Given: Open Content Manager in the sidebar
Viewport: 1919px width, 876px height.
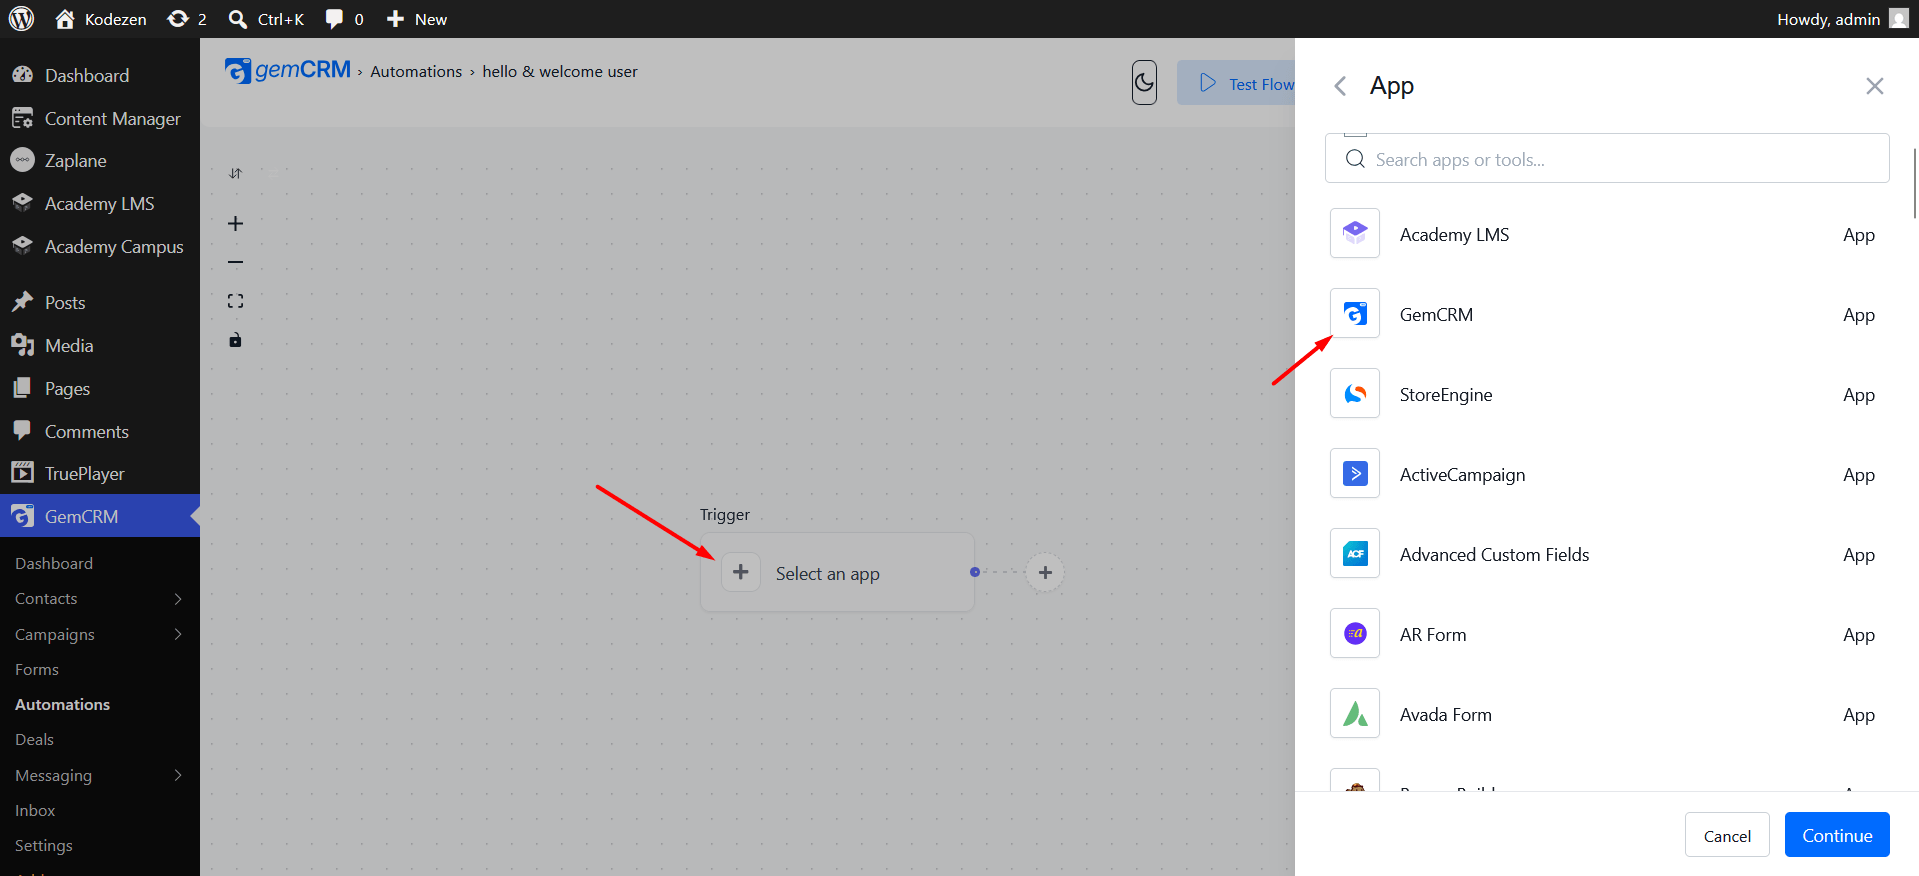Looking at the screenshot, I should tap(113, 118).
